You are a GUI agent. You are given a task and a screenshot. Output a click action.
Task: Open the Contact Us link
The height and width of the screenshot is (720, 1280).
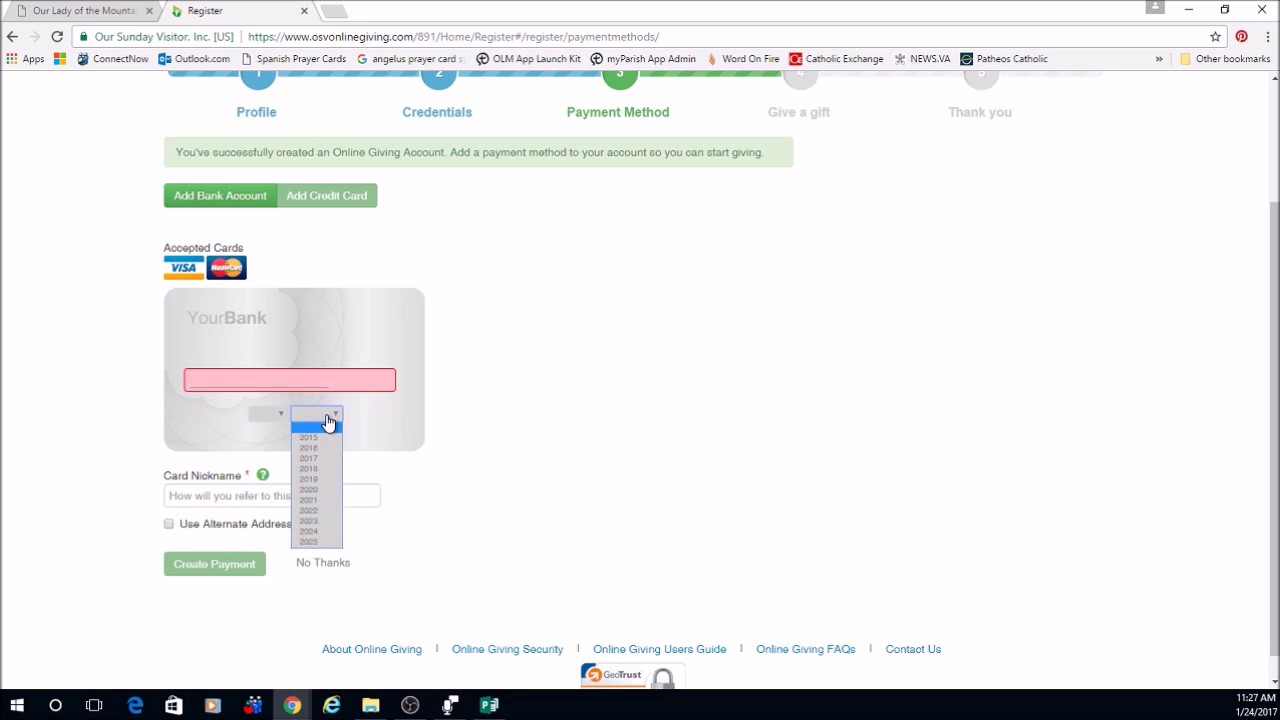click(x=913, y=649)
